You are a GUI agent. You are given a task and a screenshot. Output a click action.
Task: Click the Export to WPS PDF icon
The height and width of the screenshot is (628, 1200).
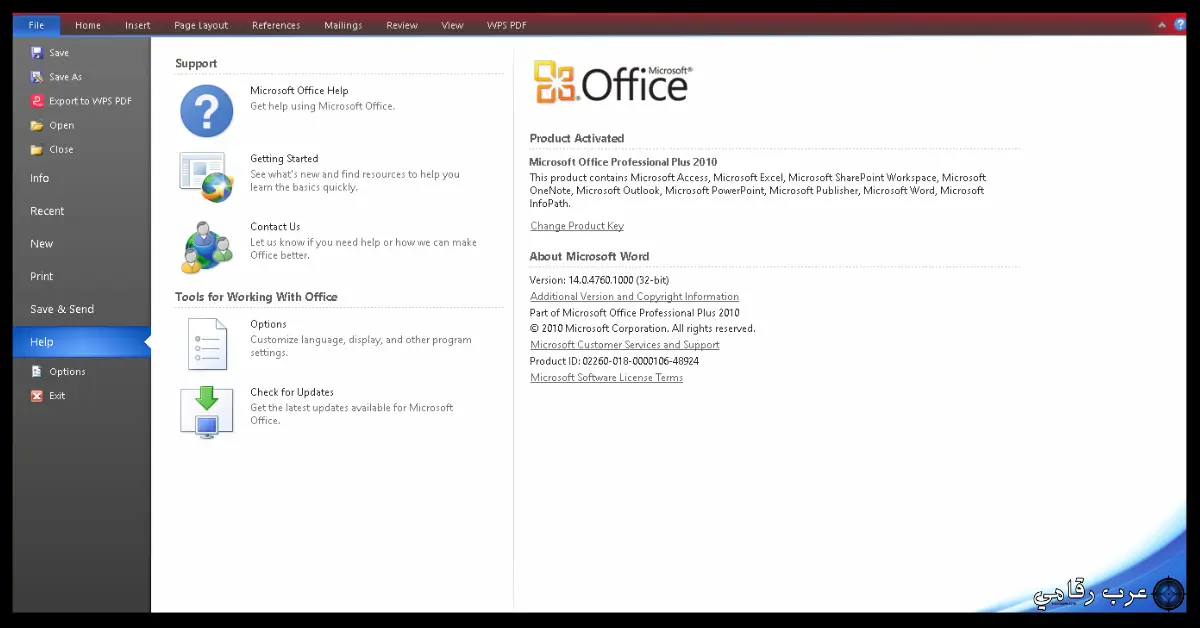click(x=37, y=101)
